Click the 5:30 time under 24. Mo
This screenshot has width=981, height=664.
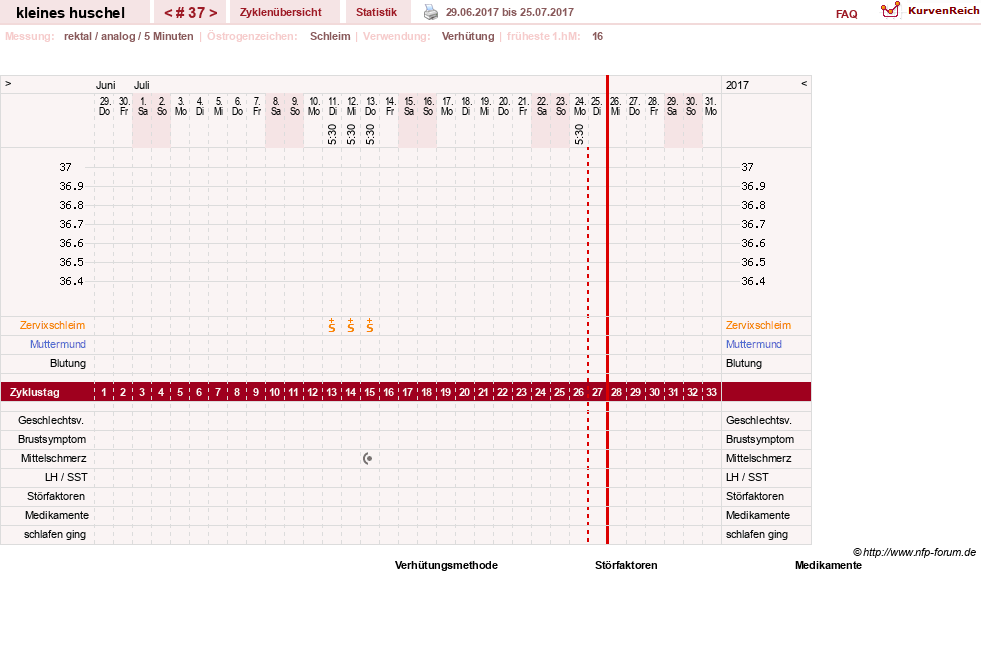pos(579,134)
